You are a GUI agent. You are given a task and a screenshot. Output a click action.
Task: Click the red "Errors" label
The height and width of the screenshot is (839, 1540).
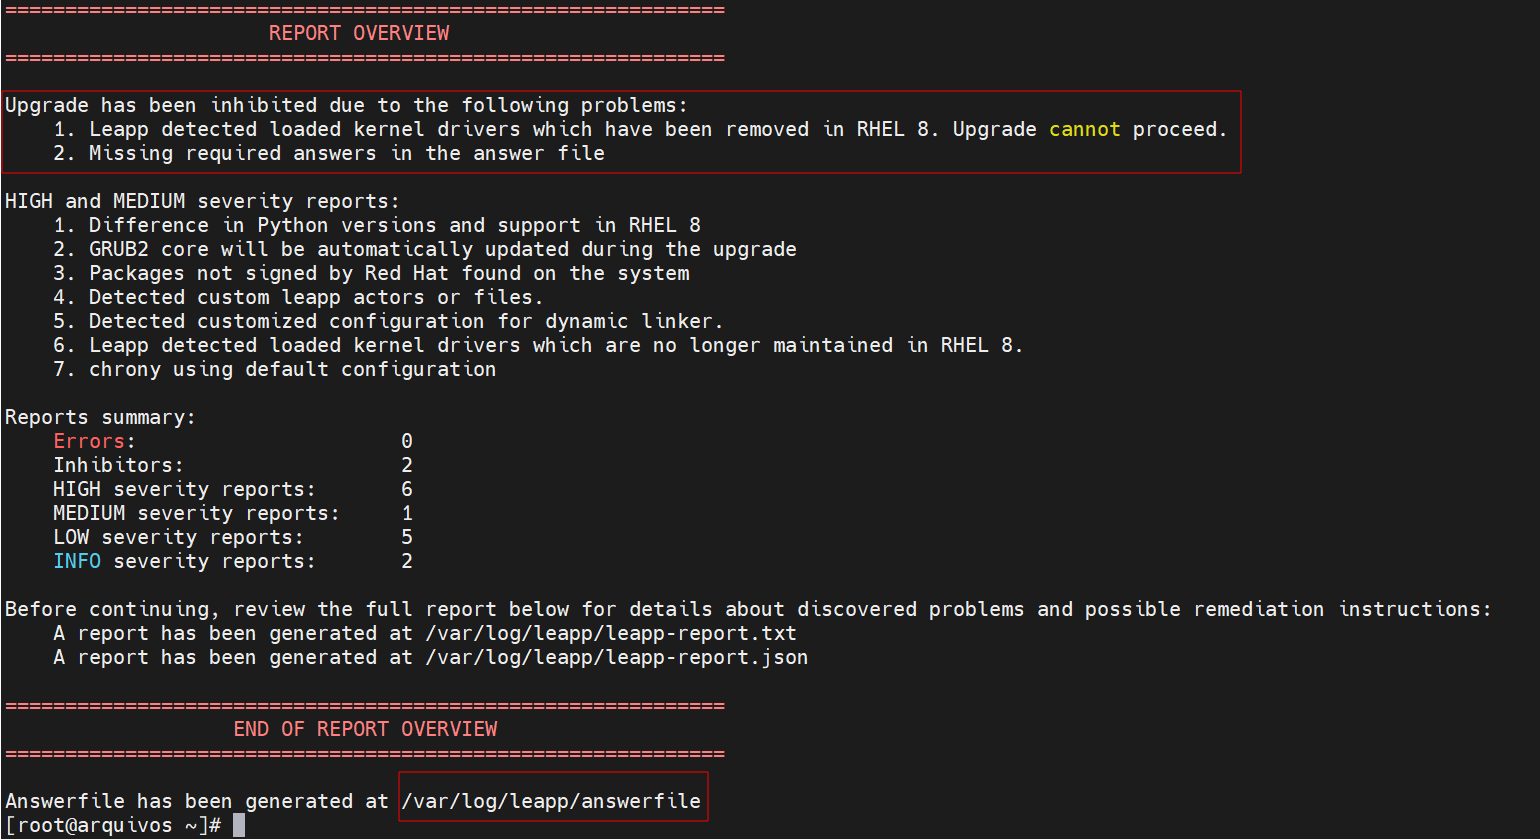pos(89,441)
